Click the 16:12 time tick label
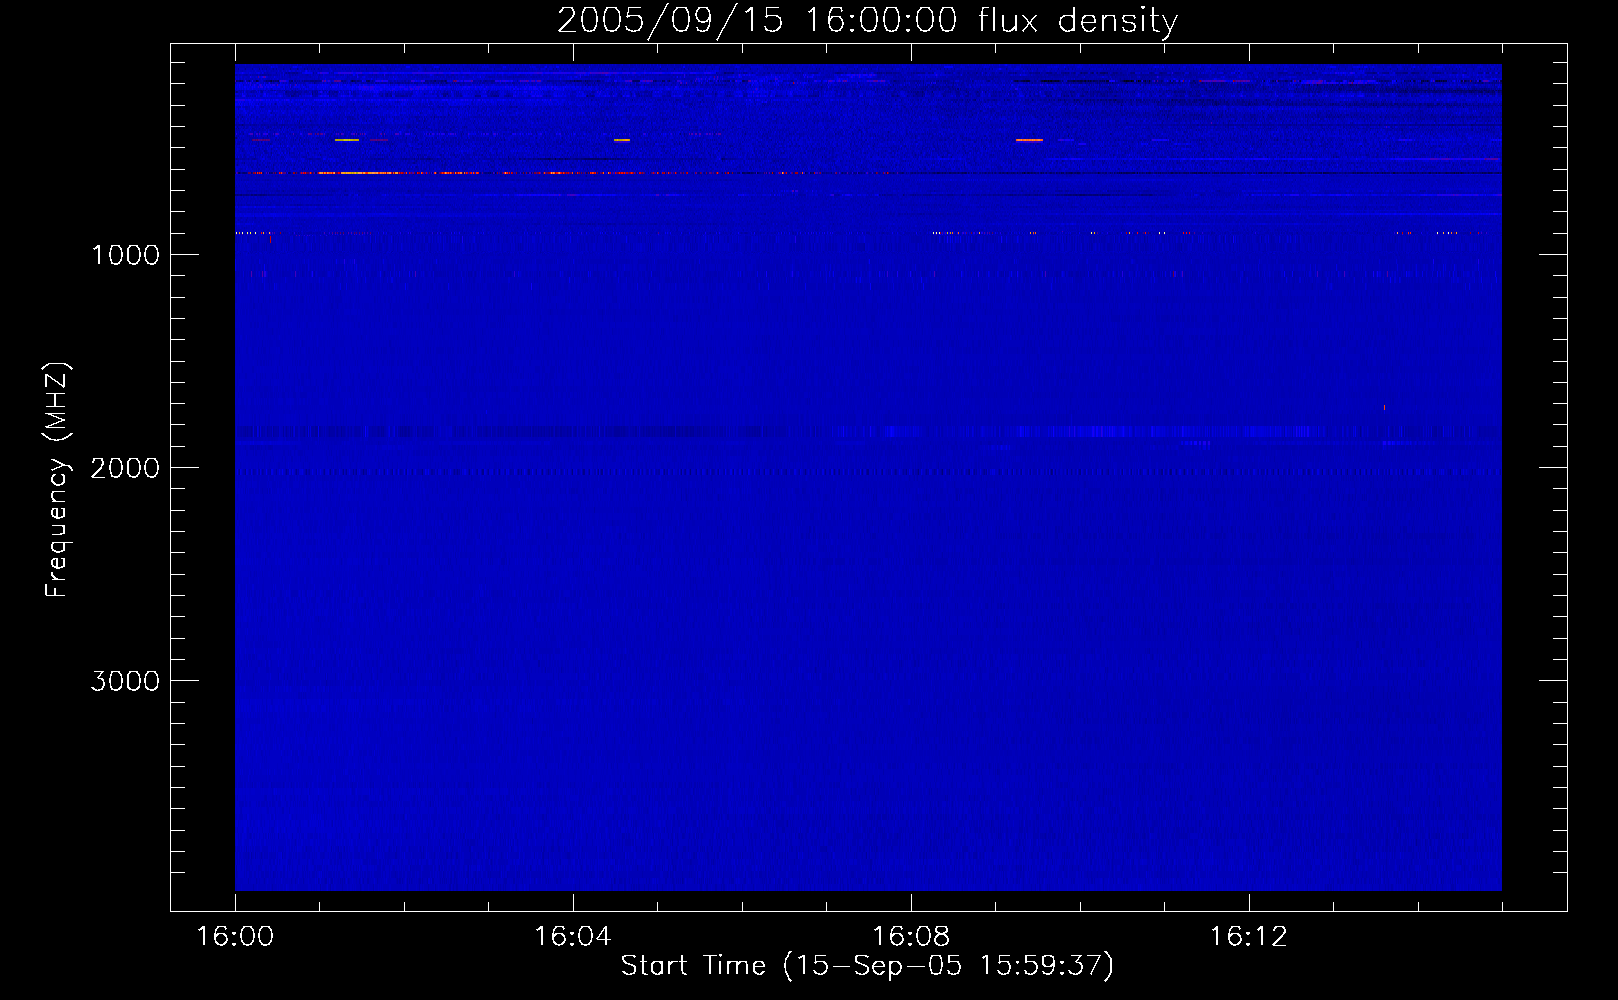1618x1000 pixels. pyautogui.click(x=1249, y=937)
